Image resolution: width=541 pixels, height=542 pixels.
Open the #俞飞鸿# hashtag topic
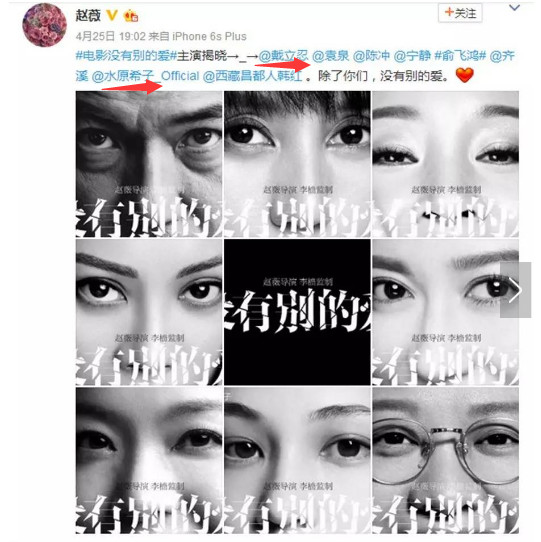460,56
